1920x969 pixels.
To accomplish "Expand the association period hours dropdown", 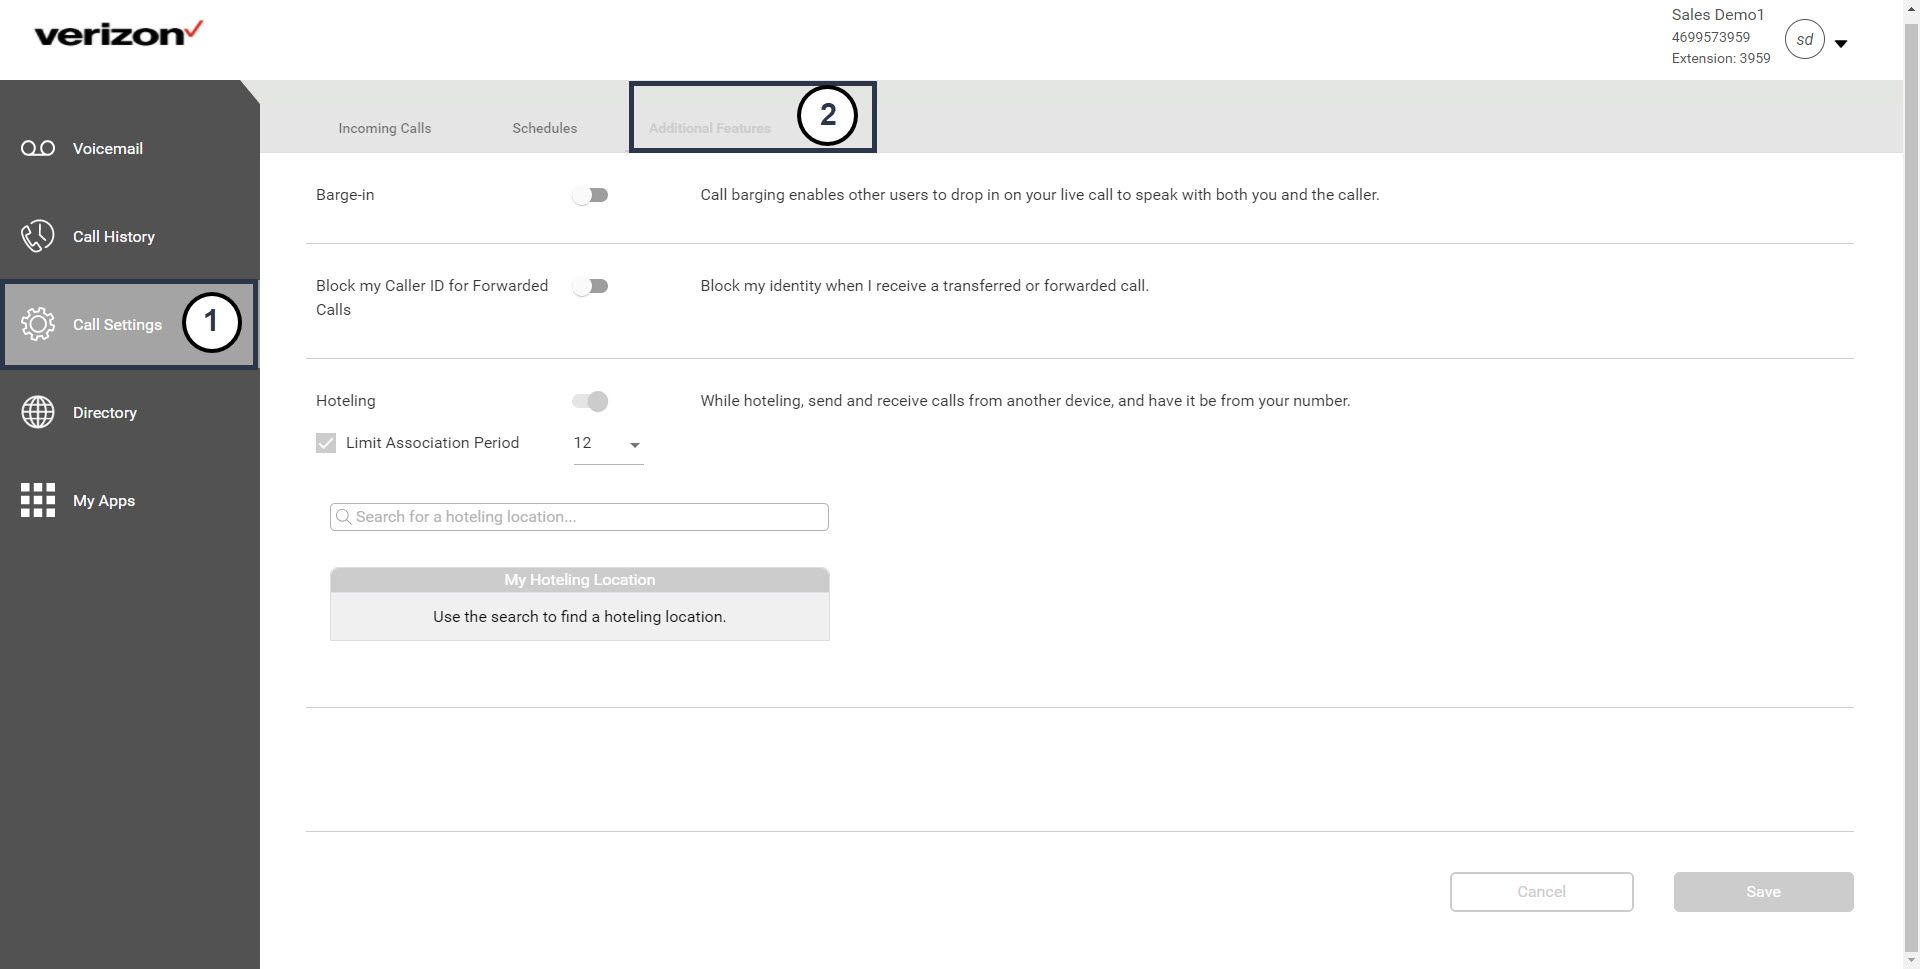I will (633, 444).
